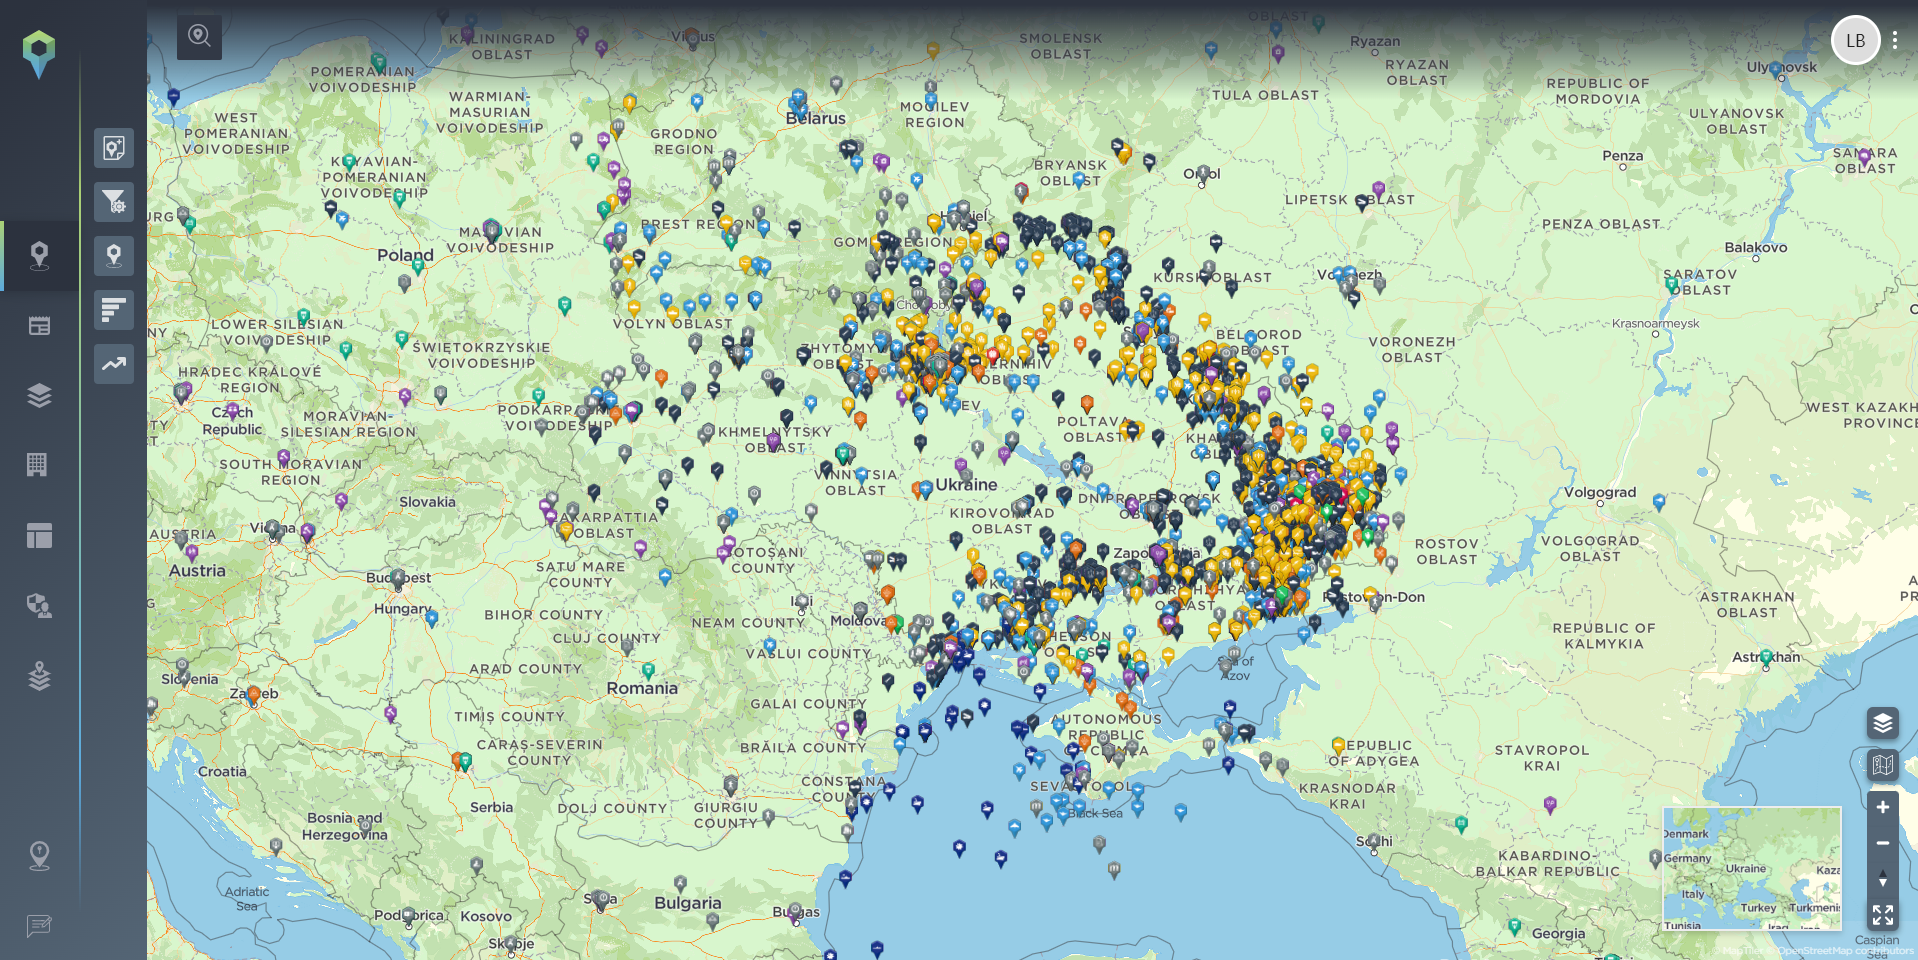Click the blue marker at Ulyanovsk
1918x960 pixels.
(1778, 69)
